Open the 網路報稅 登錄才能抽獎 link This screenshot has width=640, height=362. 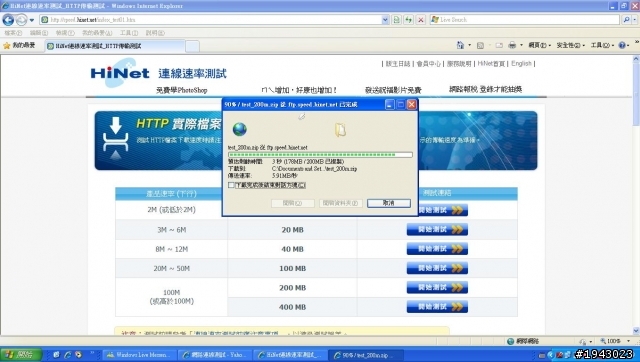485,89
